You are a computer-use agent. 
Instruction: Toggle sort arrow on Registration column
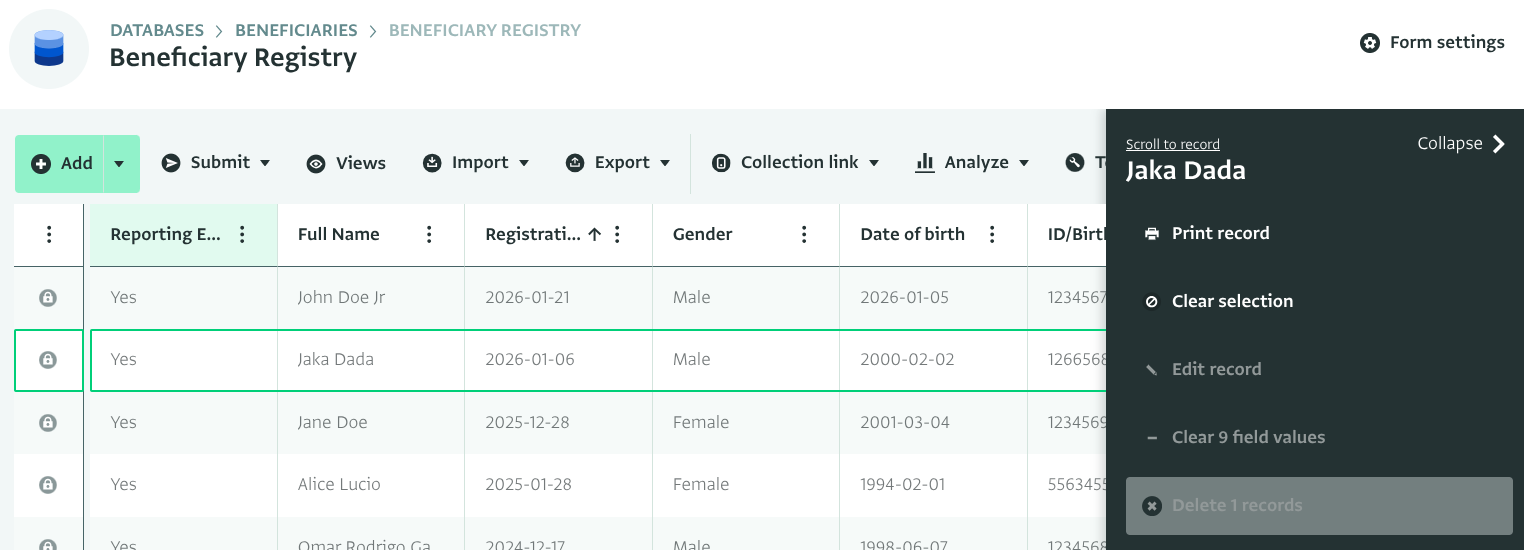pos(594,235)
